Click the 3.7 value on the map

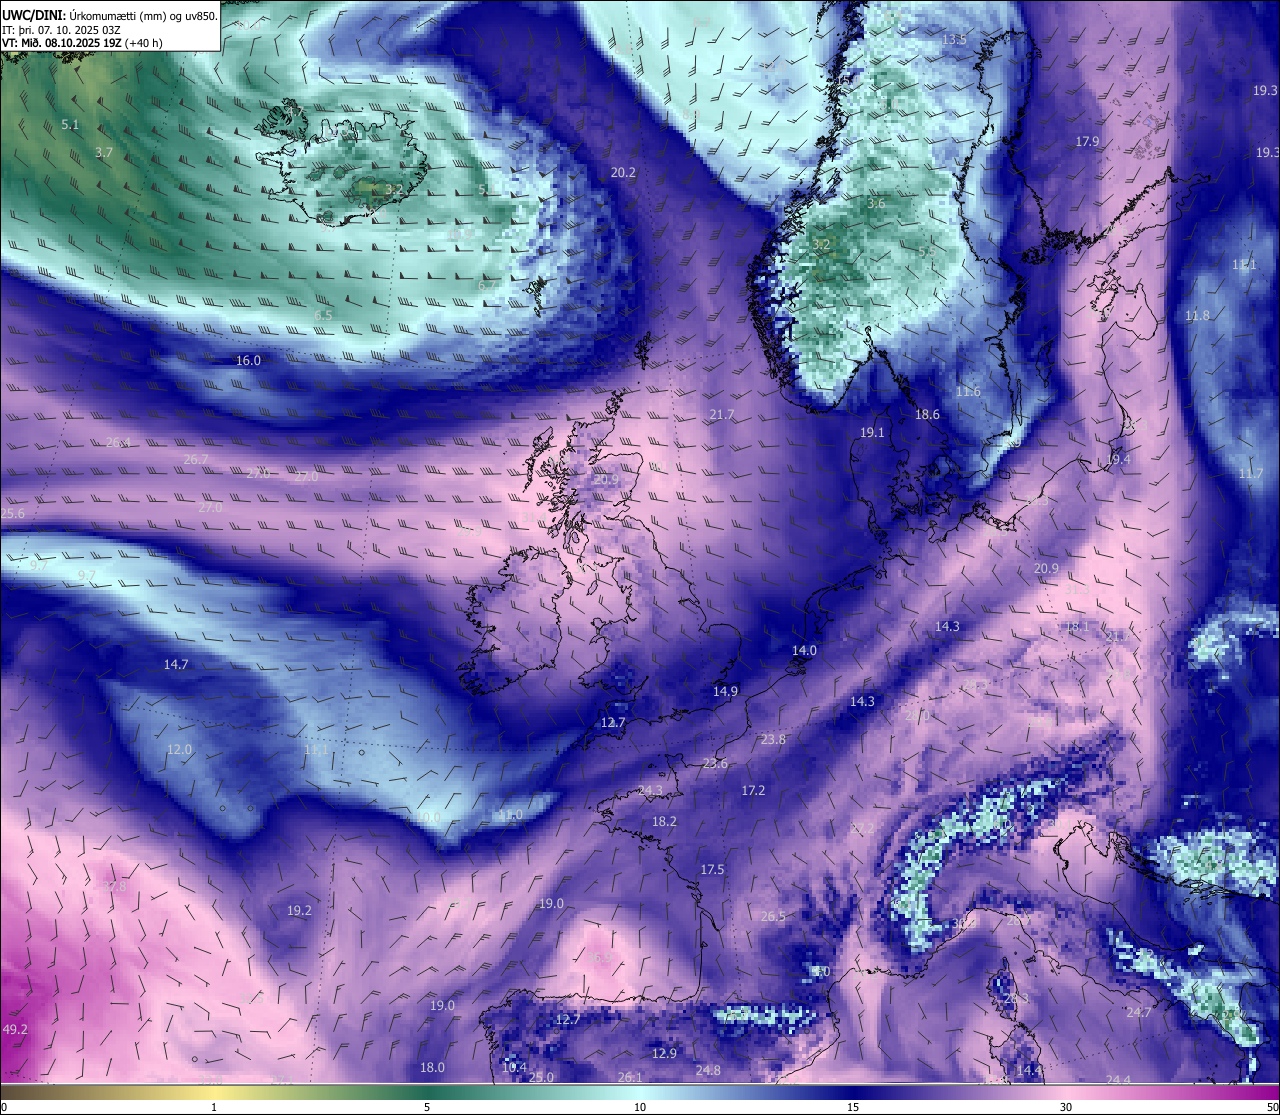pyautogui.click(x=104, y=153)
